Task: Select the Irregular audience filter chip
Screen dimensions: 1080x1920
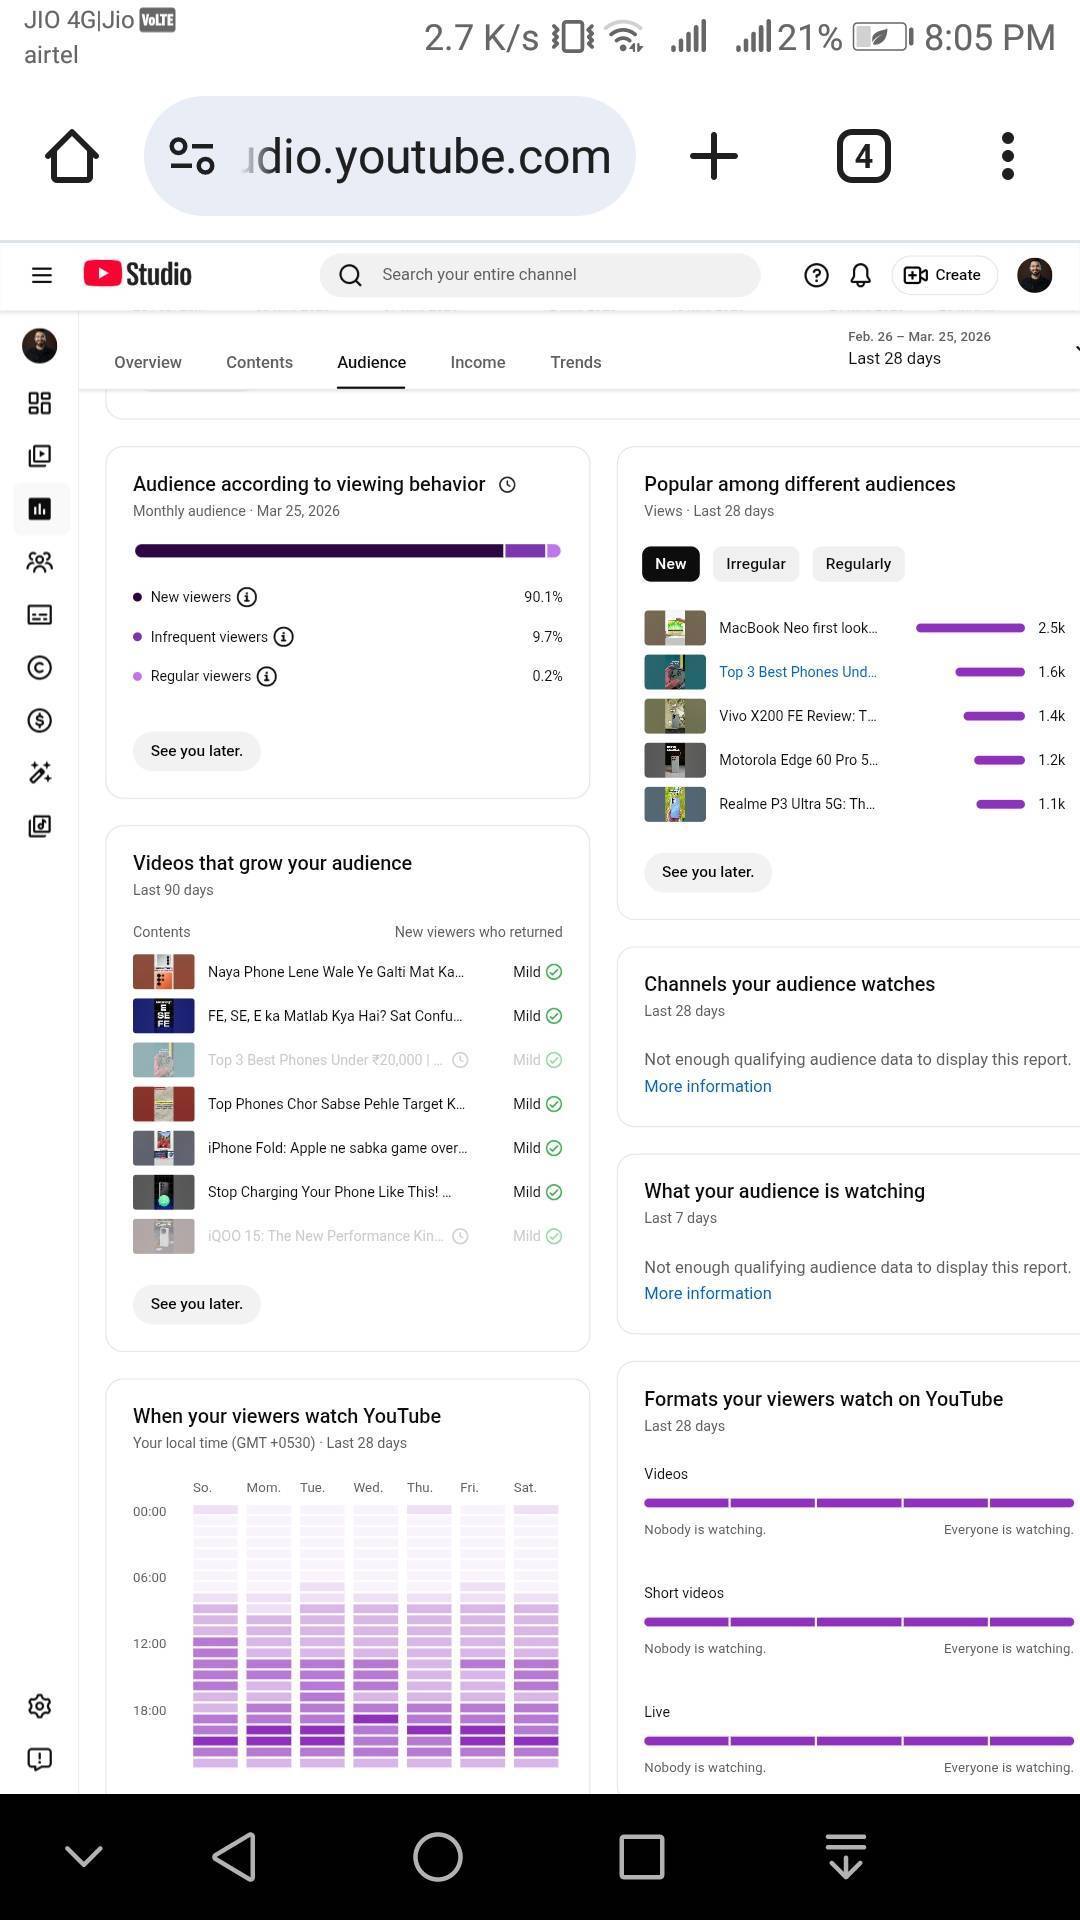Action: click(x=755, y=564)
